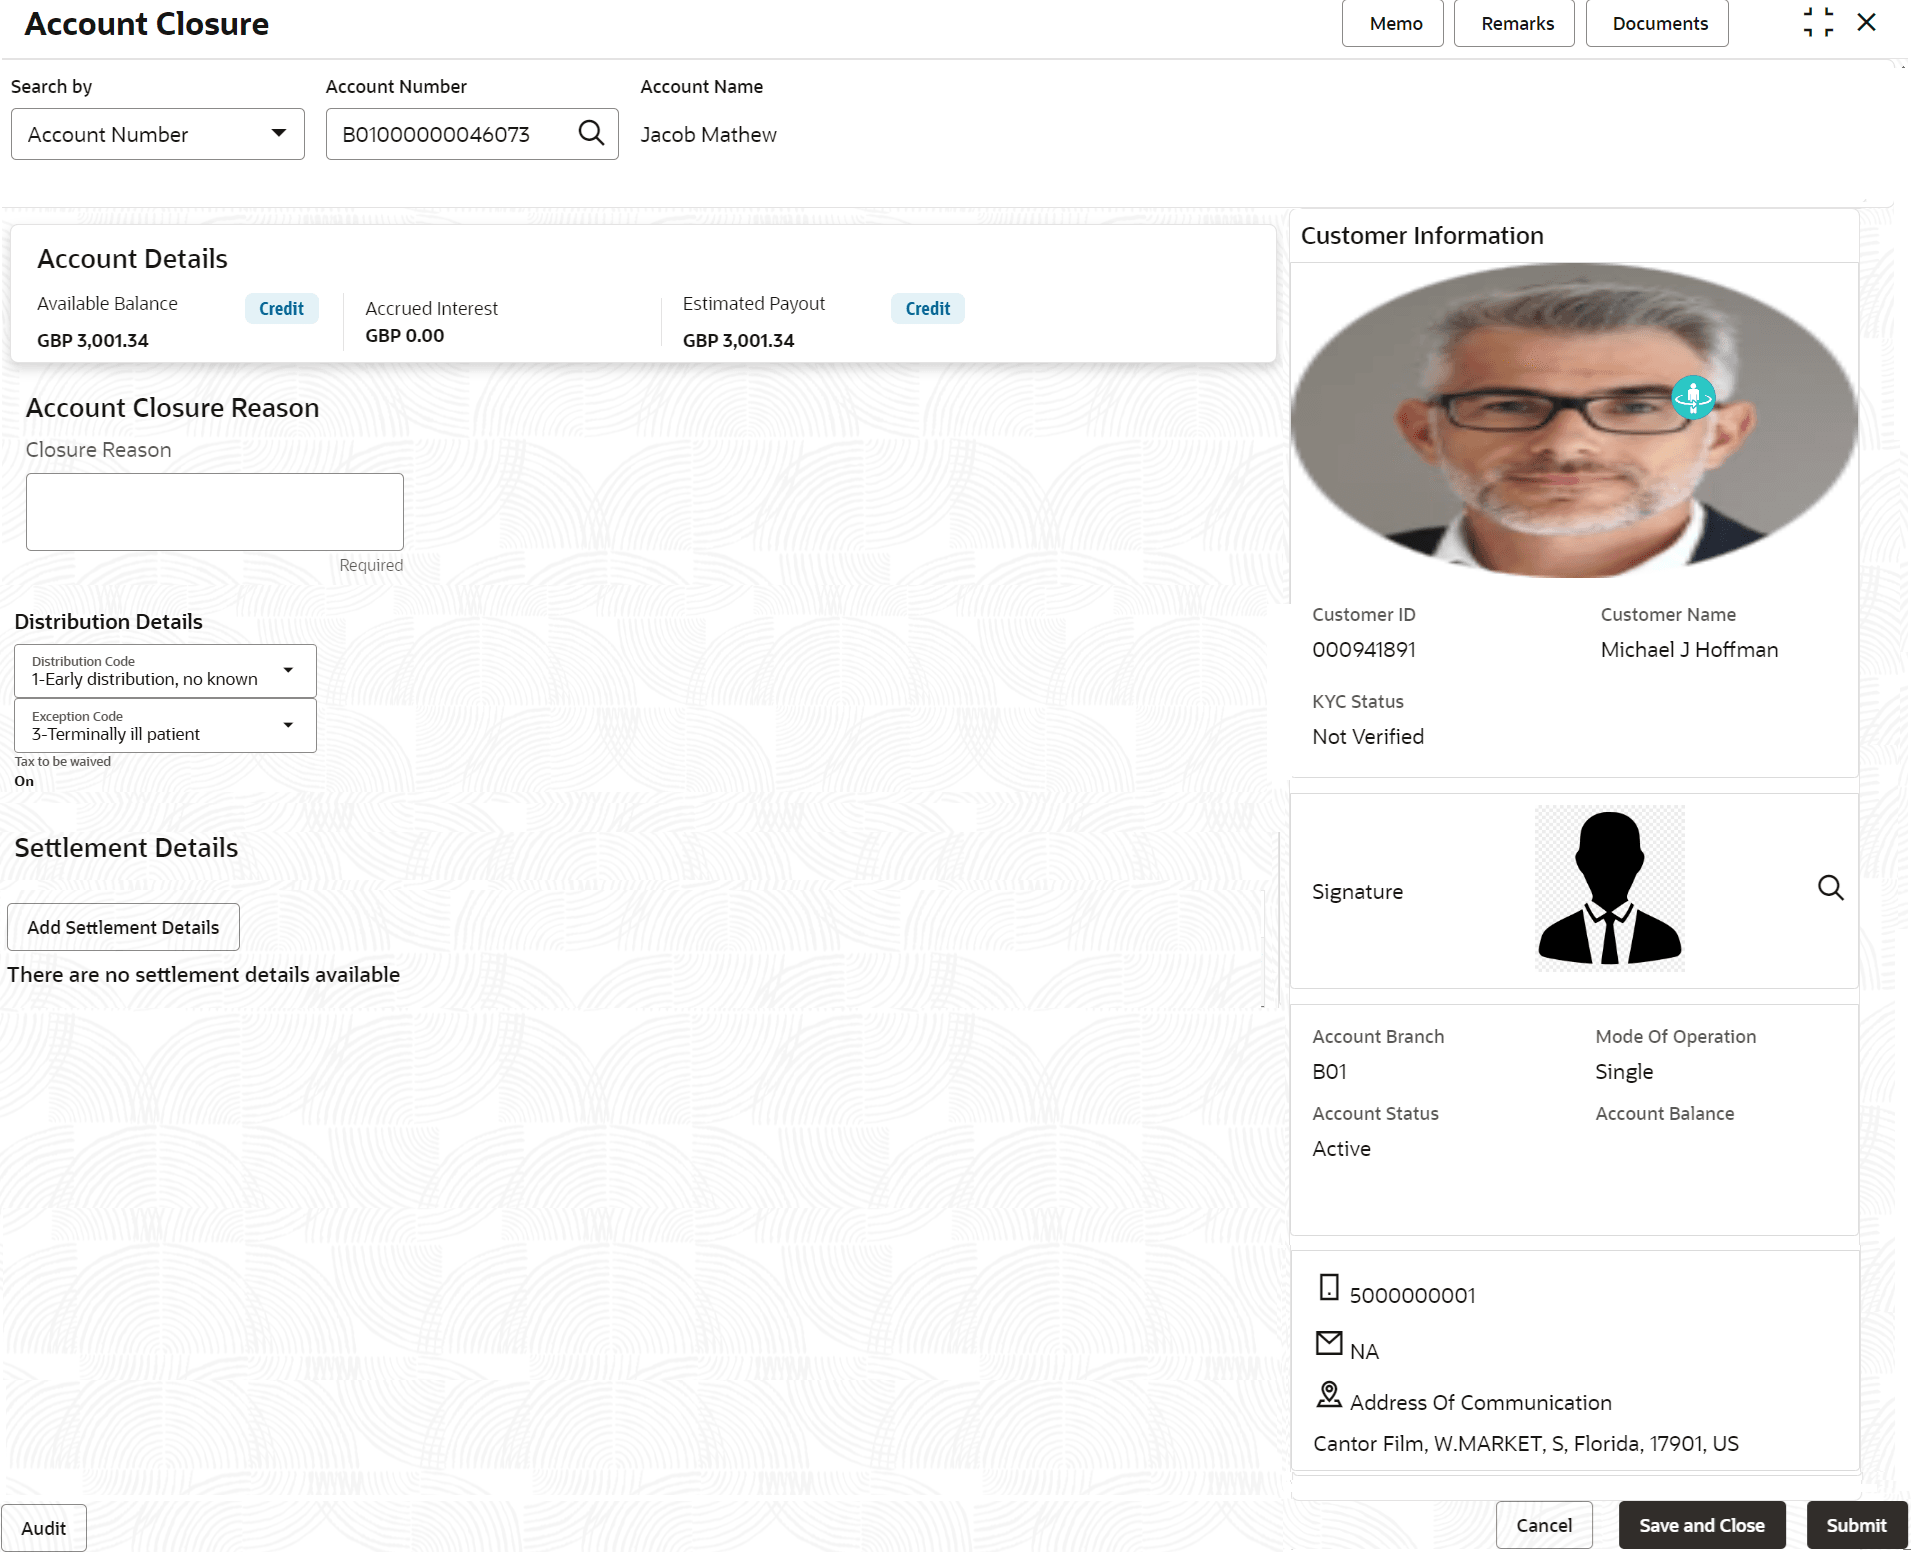1911x1552 pixels.
Task: Click the collapse screen icon in header
Action: tap(1818, 22)
